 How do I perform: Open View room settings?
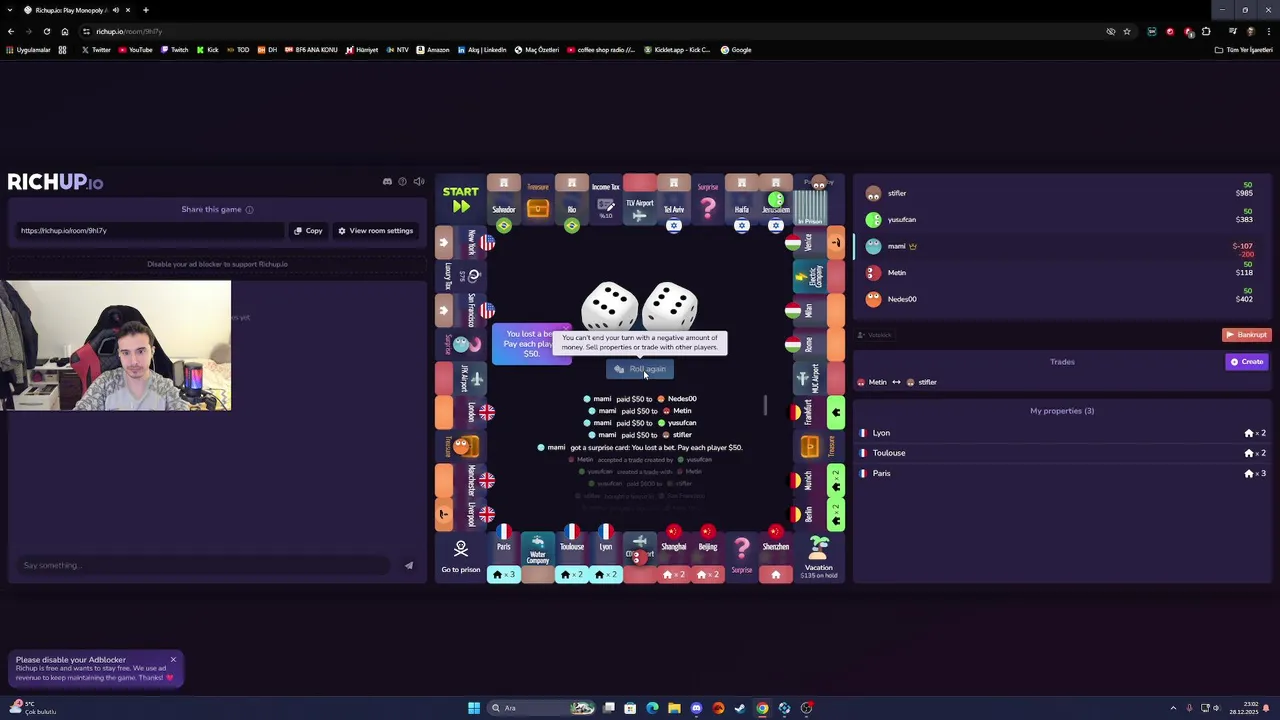pos(375,231)
